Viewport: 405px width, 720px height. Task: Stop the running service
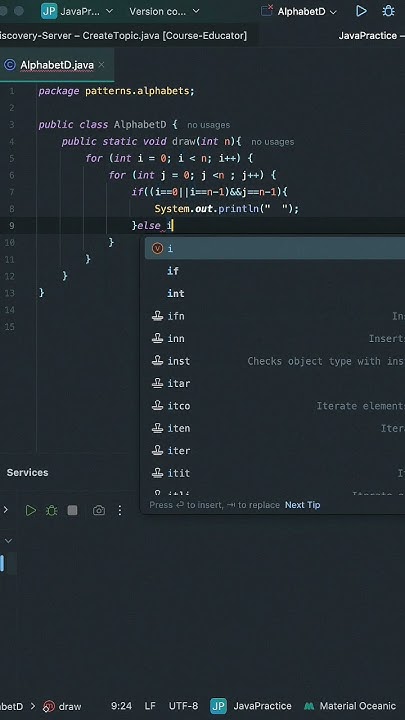(72, 510)
